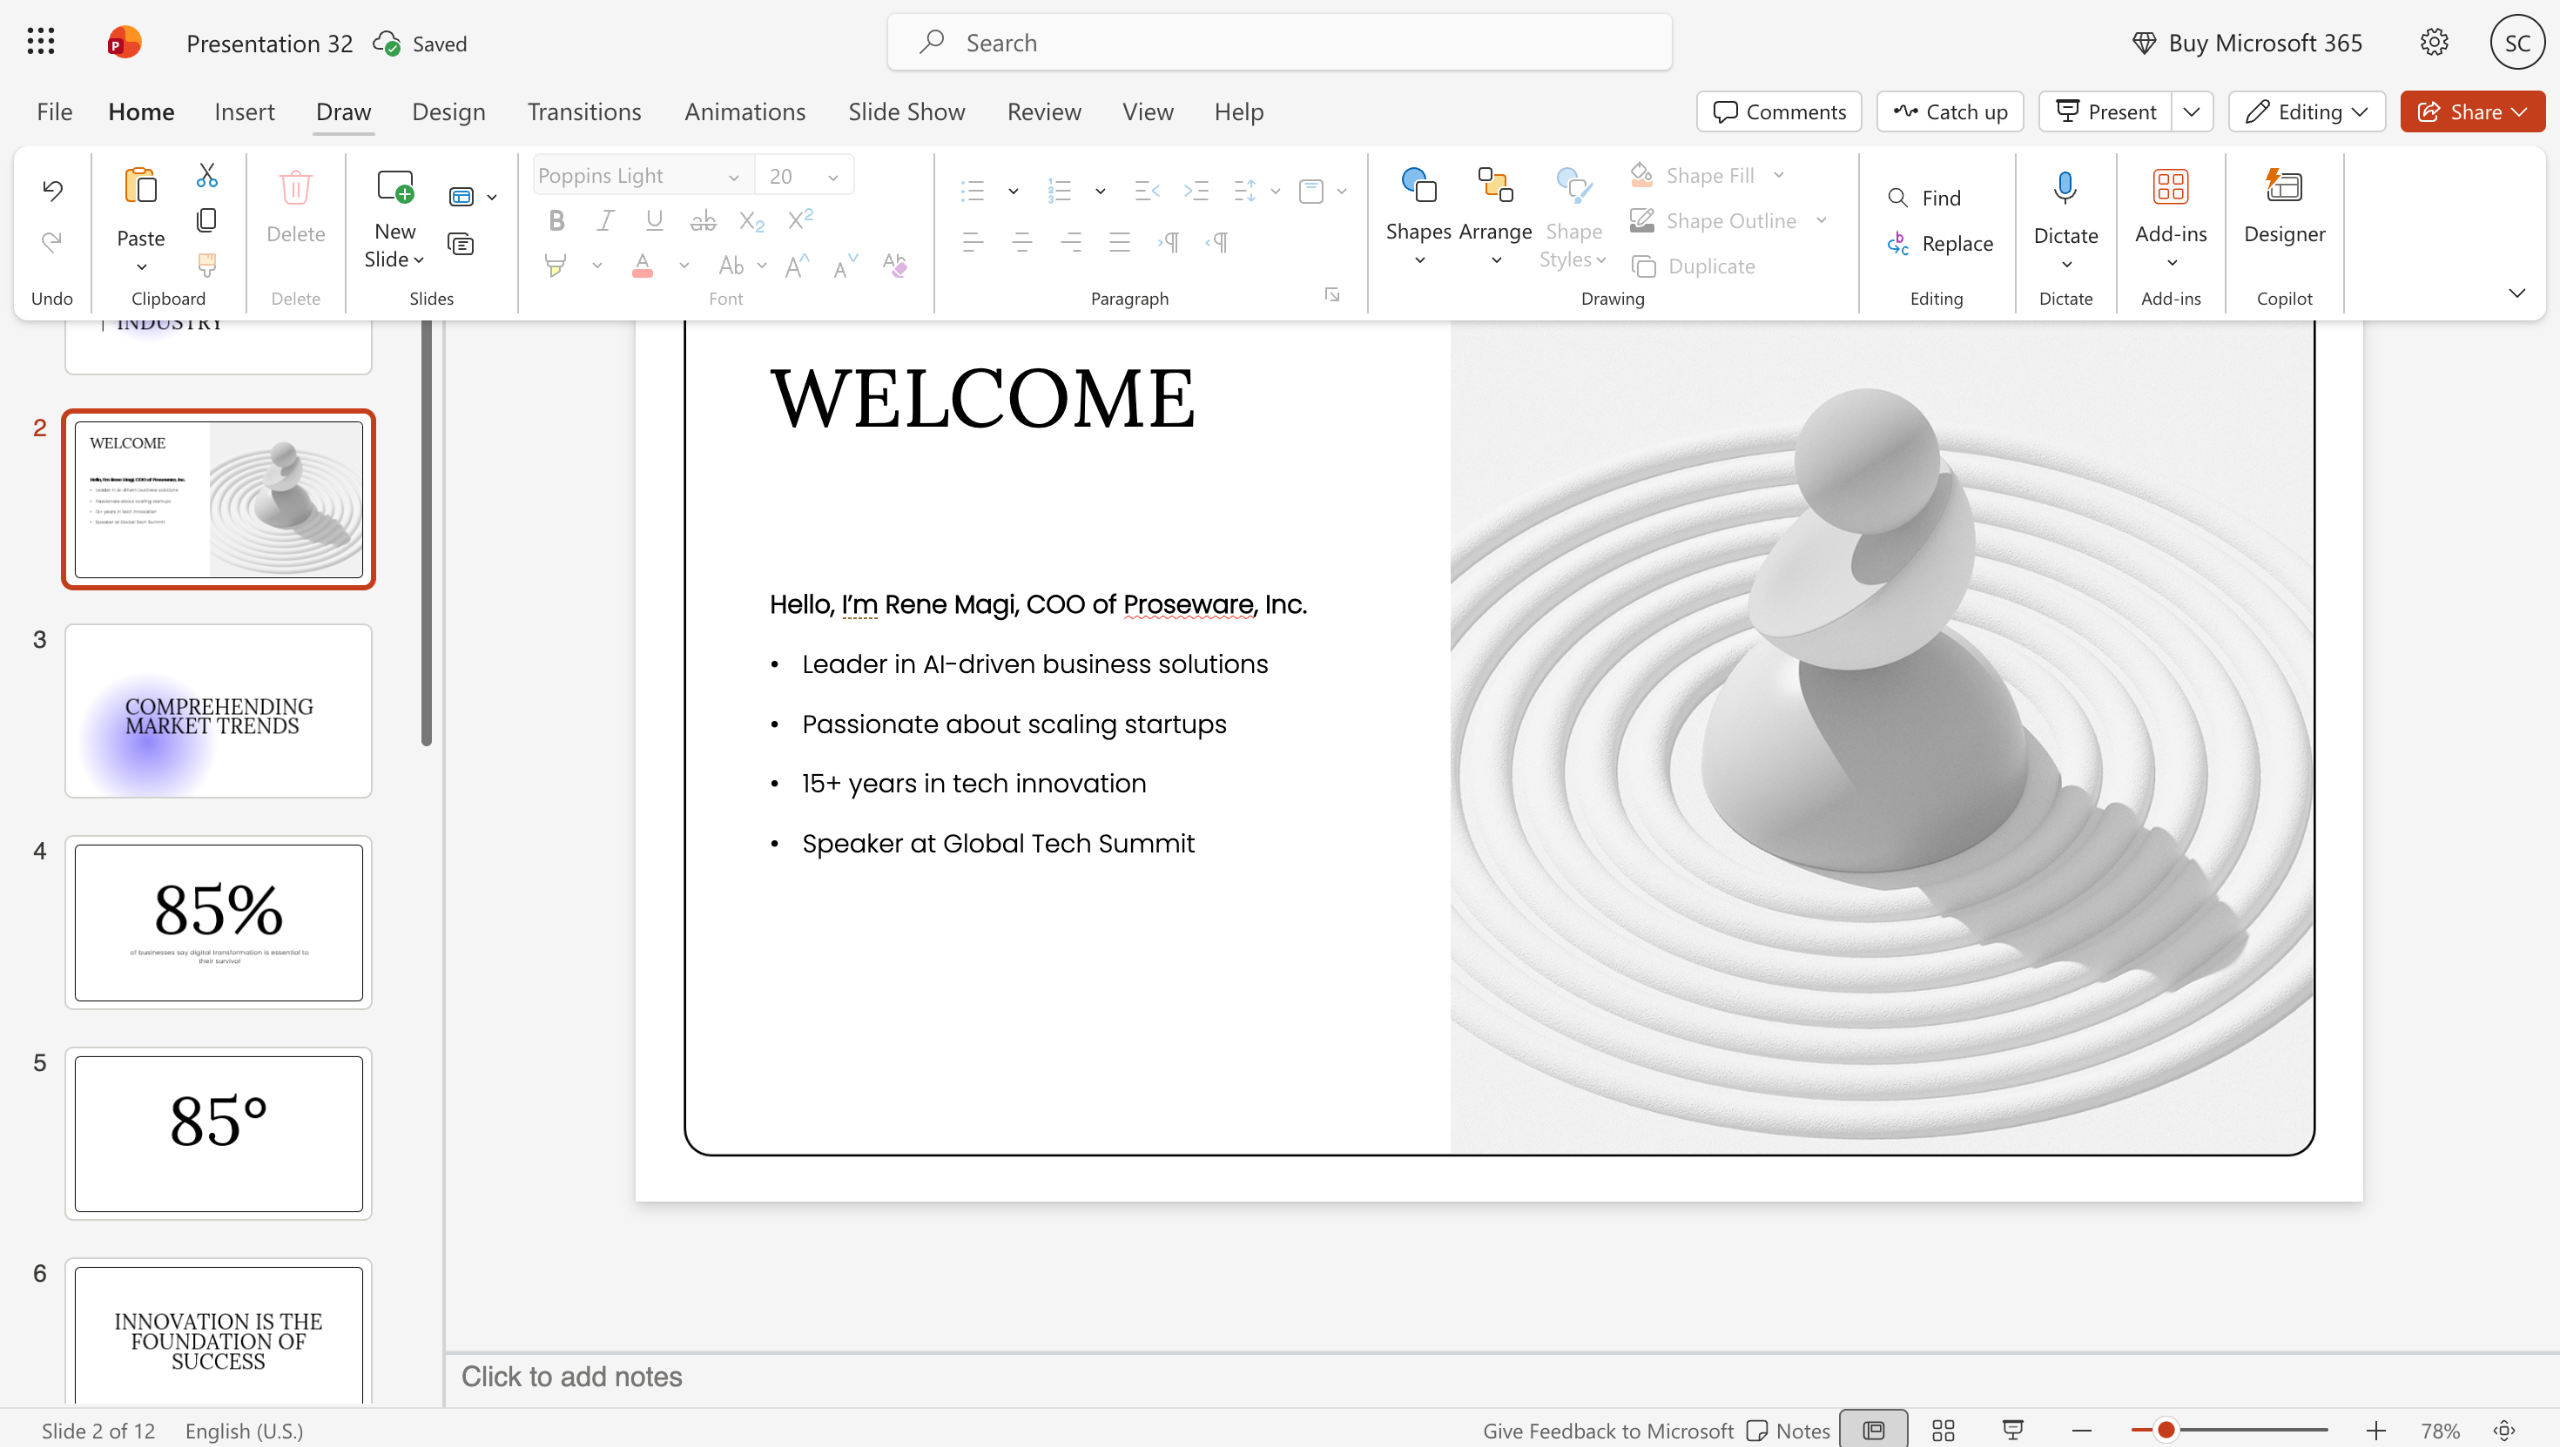Toggle Normal view in status bar

1873,1430
